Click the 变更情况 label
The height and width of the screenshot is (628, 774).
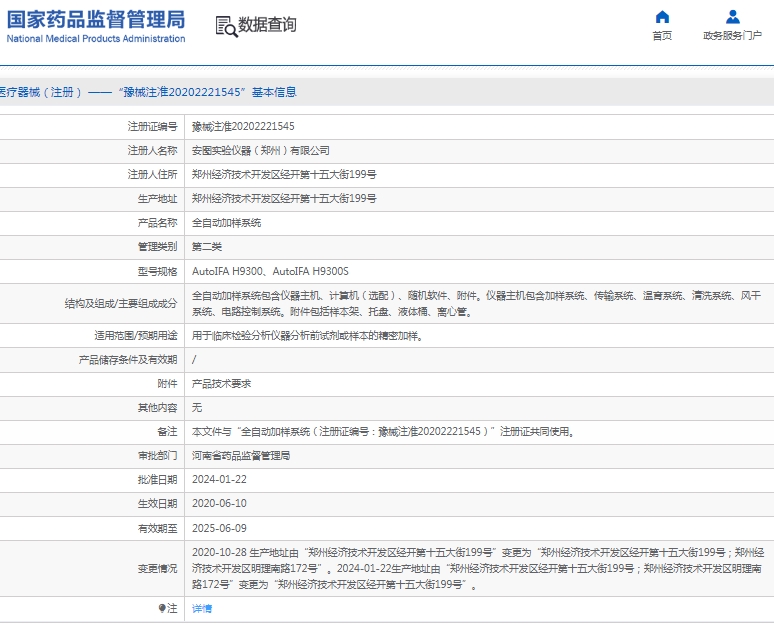point(157,569)
